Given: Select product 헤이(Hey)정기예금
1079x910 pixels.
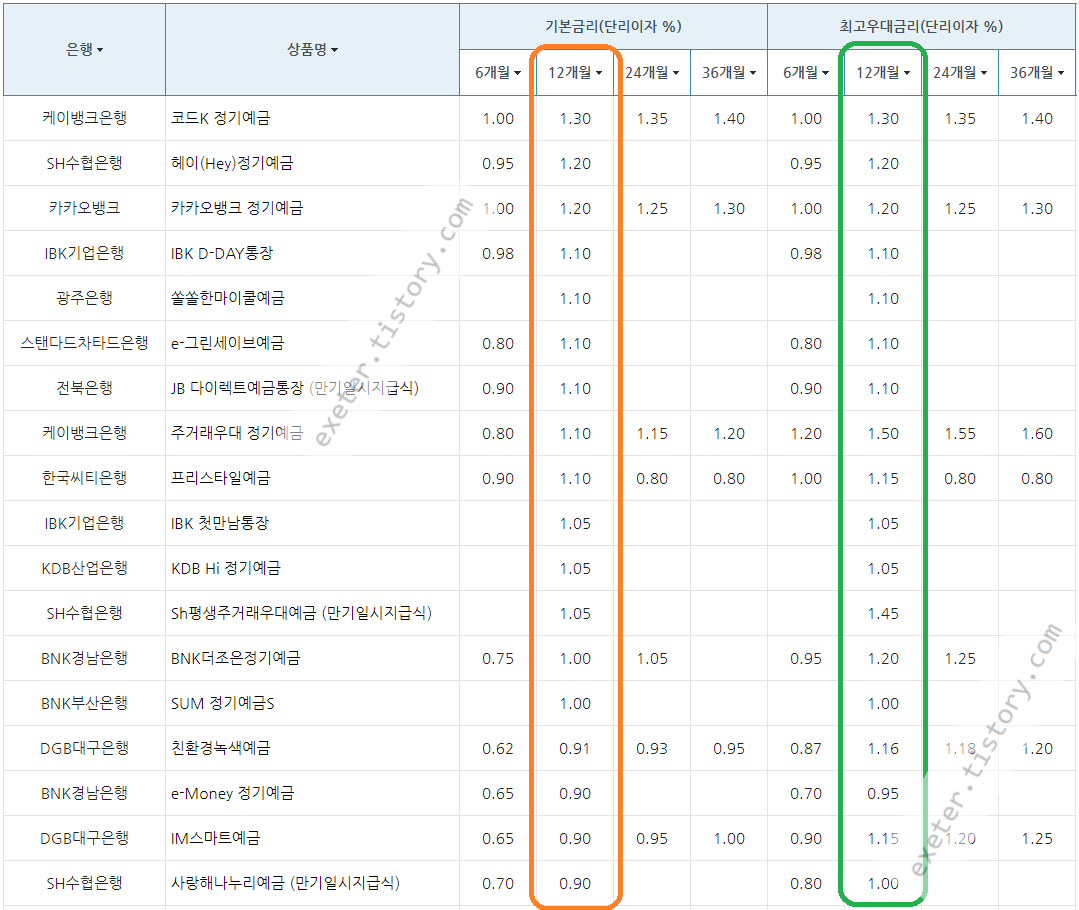Looking at the screenshot, I should [x=232, y=163].
